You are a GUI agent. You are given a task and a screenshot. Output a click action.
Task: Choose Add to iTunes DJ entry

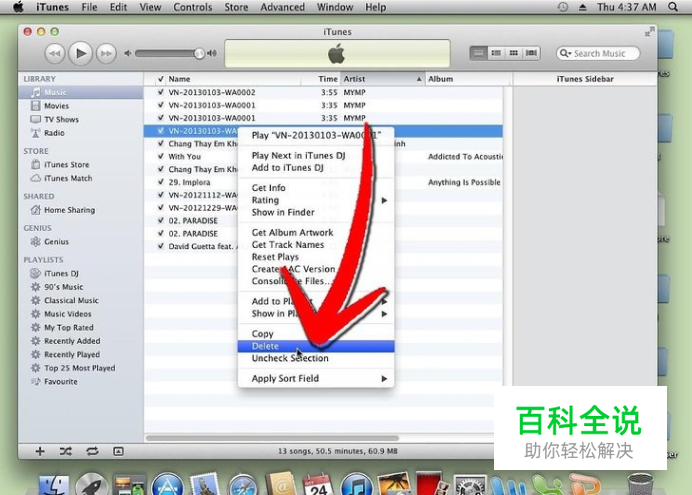(x=316, y=168)
